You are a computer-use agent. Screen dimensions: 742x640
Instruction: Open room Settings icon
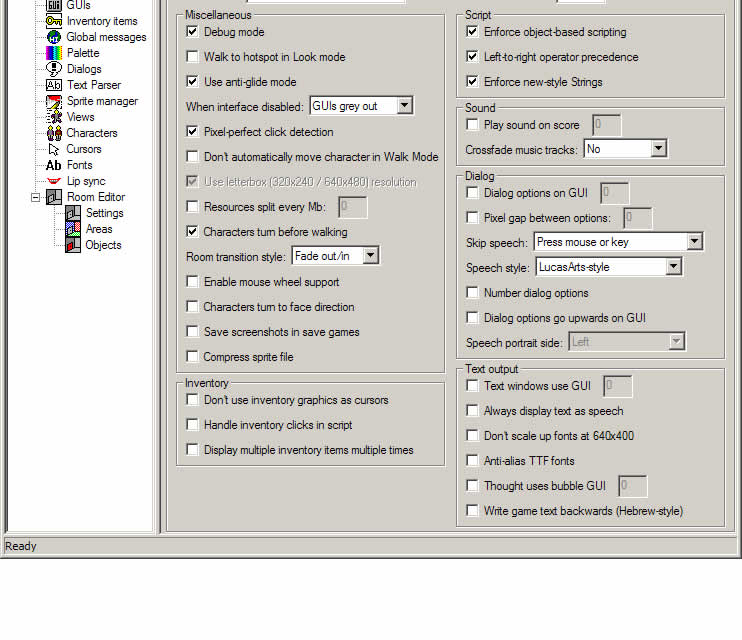point(72,213)
